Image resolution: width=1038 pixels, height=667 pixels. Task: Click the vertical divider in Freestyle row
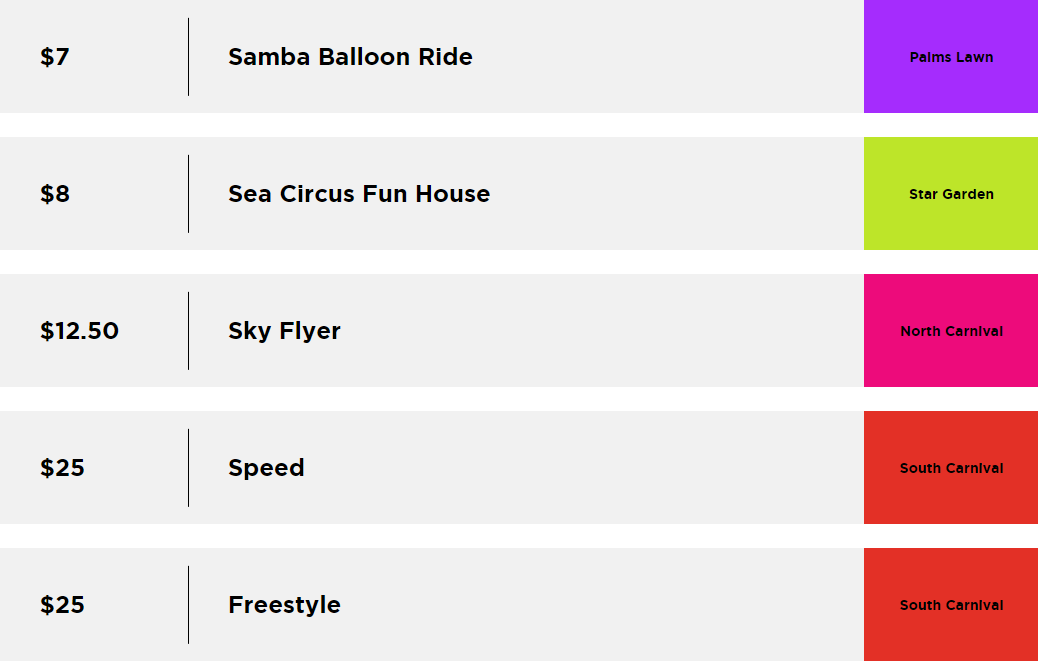tap(188, 605)
